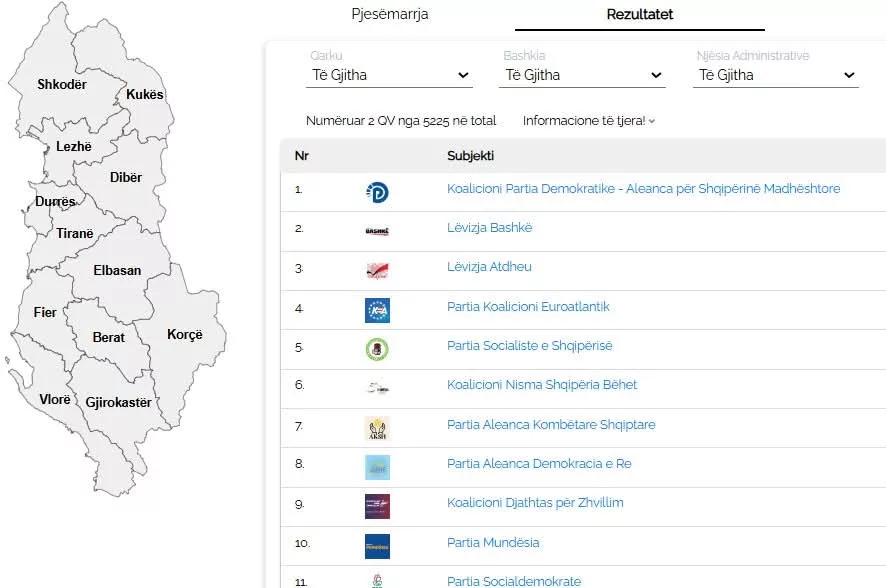Click the Partia Demokratike coalition logo
Image resolution: width=886 pixels, height=588 pixels.
click(377, 193)
